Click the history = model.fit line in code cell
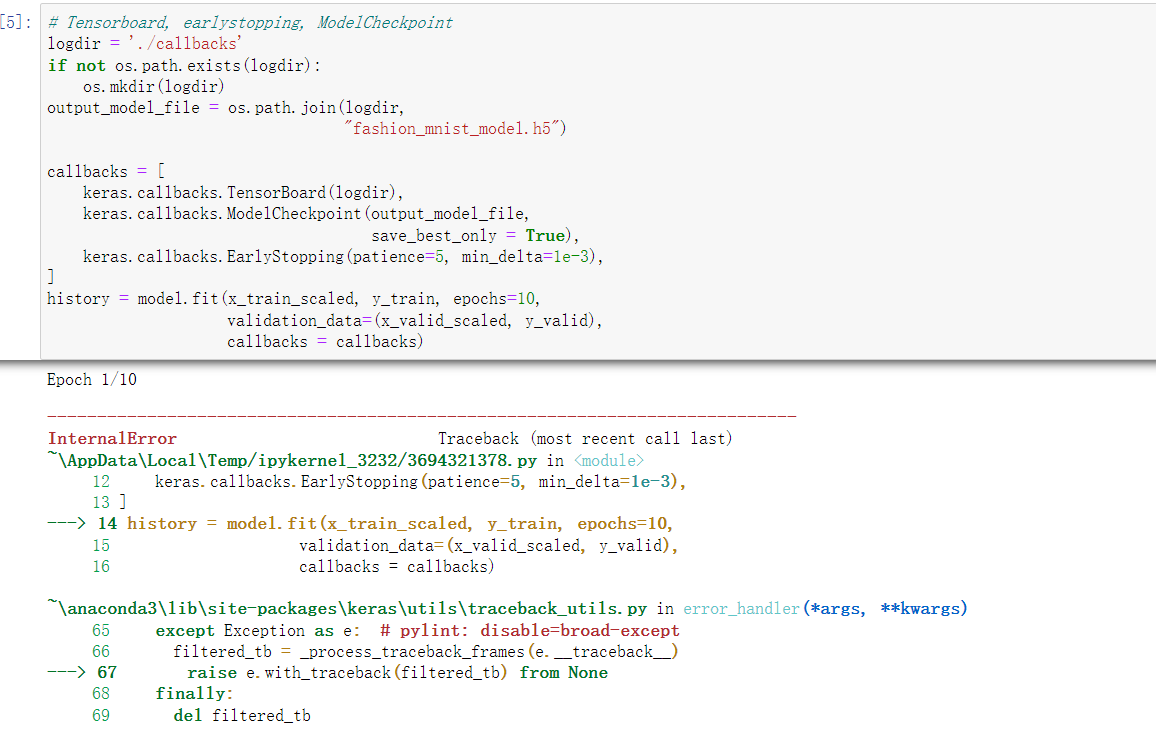This screenshot has height=747, width=1156. tap(293, 299)
